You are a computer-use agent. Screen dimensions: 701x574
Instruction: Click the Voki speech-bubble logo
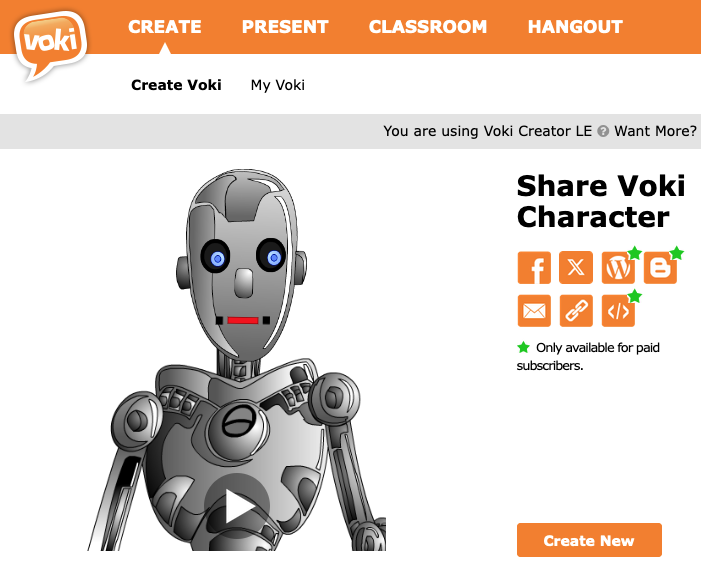(50, 45)
